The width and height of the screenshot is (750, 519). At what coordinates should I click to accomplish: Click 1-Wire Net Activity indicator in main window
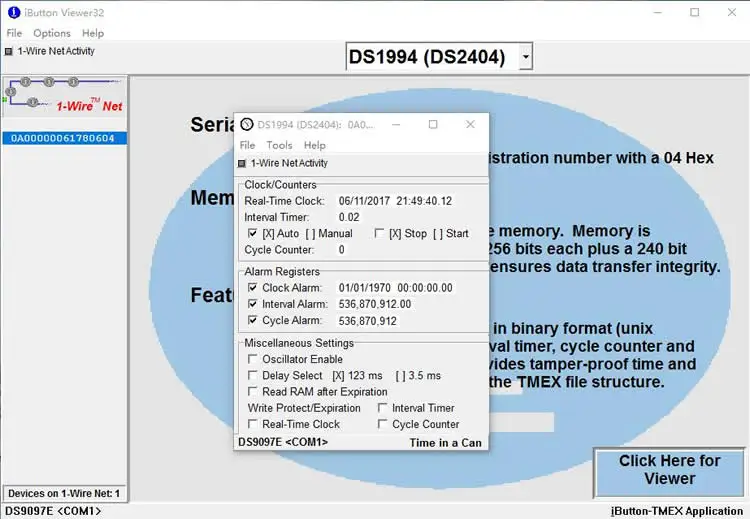(x=9, y=52)
